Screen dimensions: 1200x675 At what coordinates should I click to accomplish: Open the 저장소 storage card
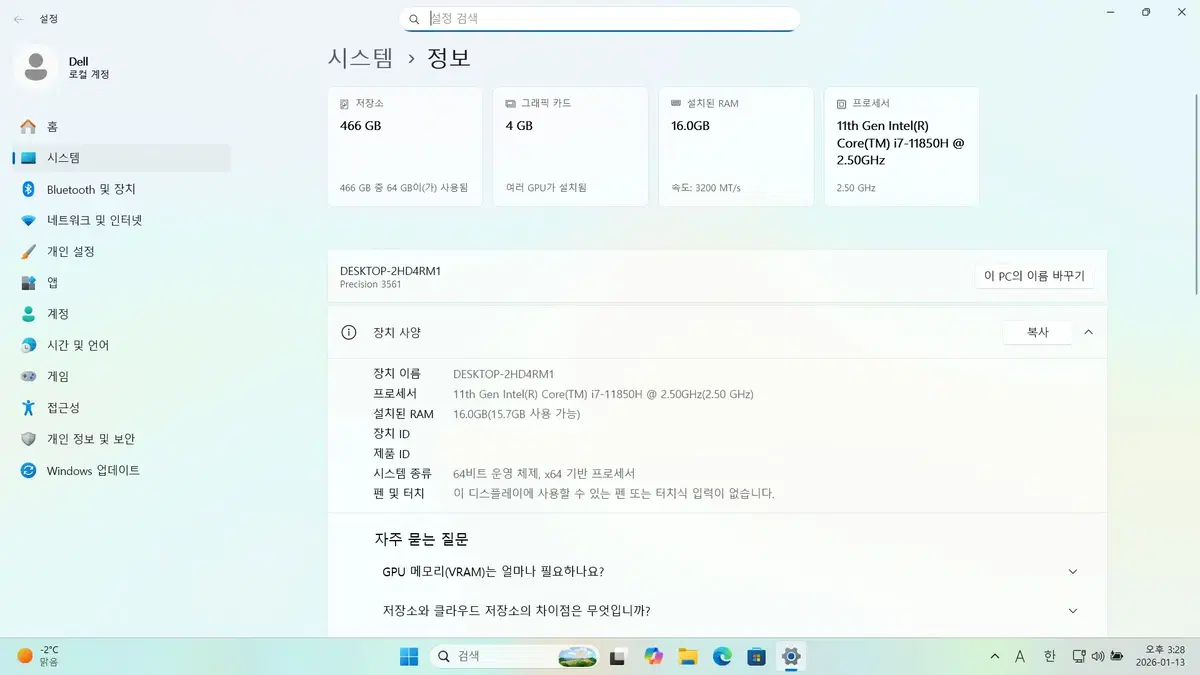(x=404, y=146)
